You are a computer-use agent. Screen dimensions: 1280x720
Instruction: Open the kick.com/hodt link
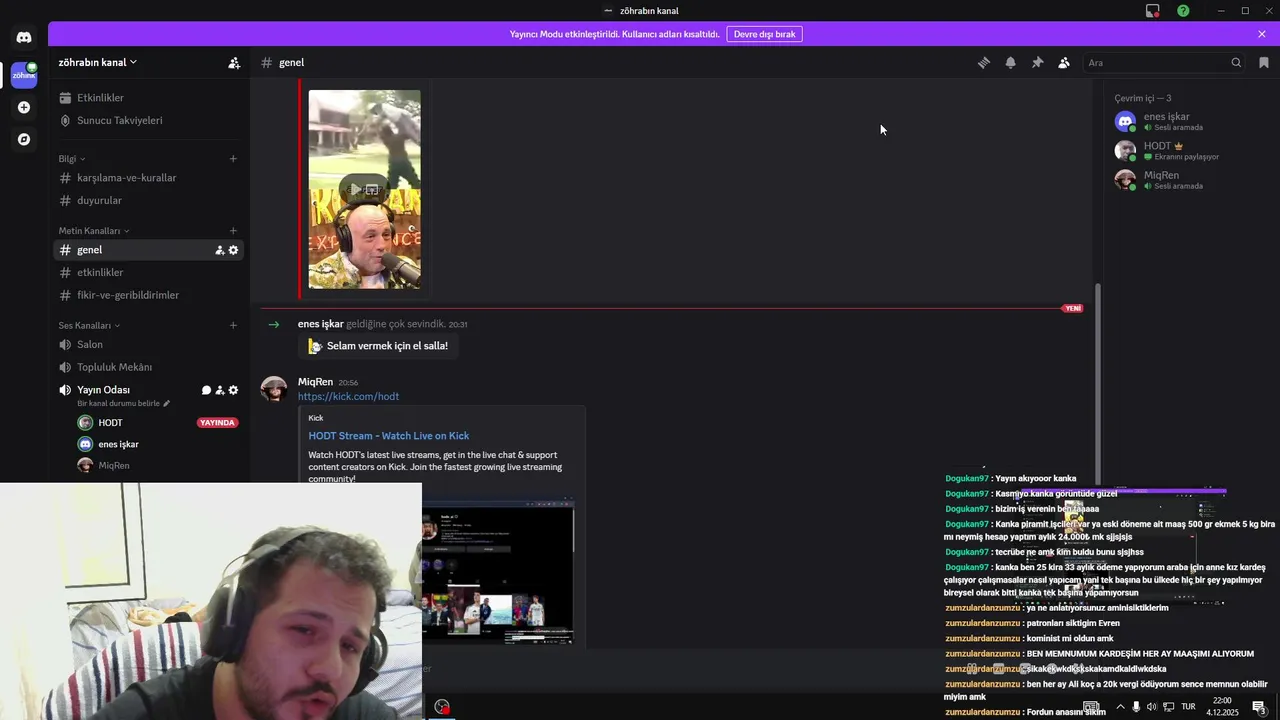point(348,396)
